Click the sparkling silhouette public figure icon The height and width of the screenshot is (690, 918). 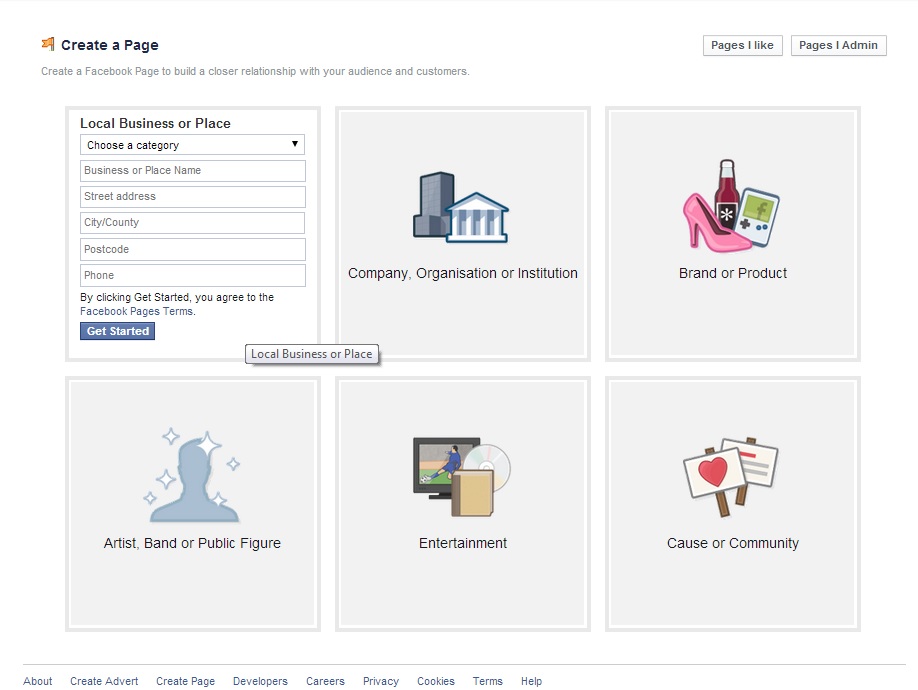(x=193, y=476)
